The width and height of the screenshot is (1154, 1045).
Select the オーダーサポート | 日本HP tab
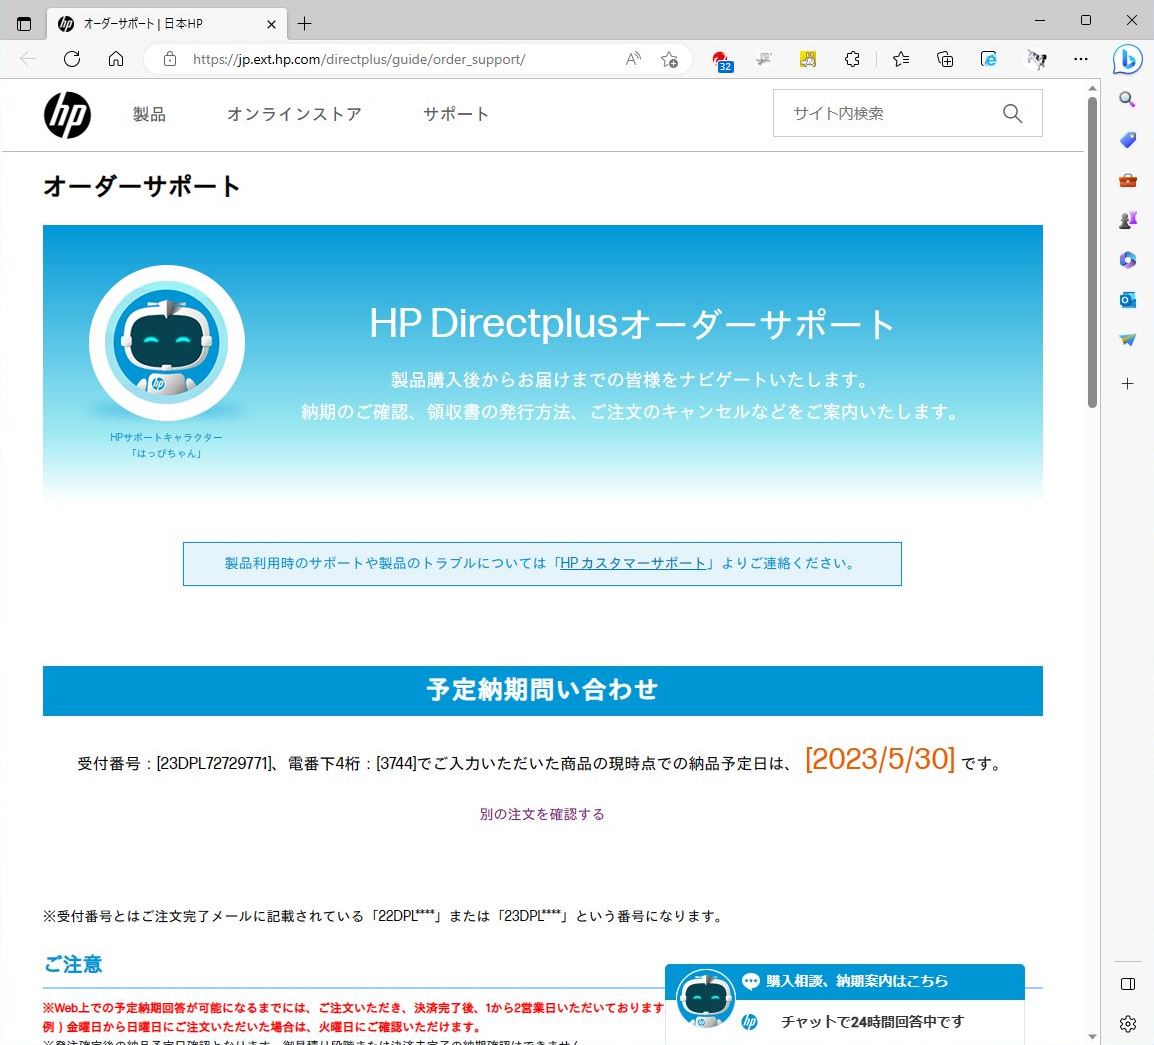tap(167, 24)
